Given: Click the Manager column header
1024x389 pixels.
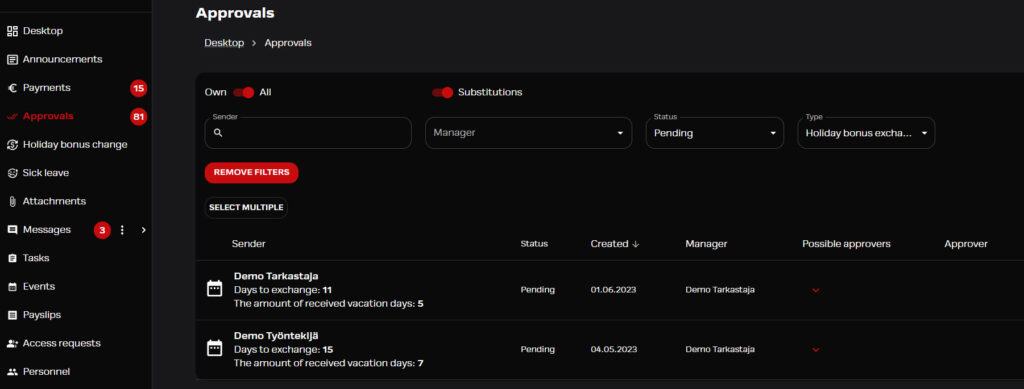Looking at the screenshot, I should pyautogui.click(x=706, y=243).
